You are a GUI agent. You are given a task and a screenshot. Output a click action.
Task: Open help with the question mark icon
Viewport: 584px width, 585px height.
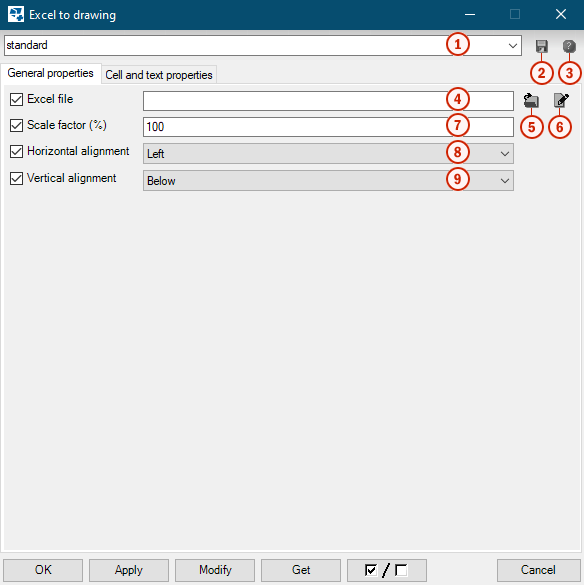click(x=569, y=46)
